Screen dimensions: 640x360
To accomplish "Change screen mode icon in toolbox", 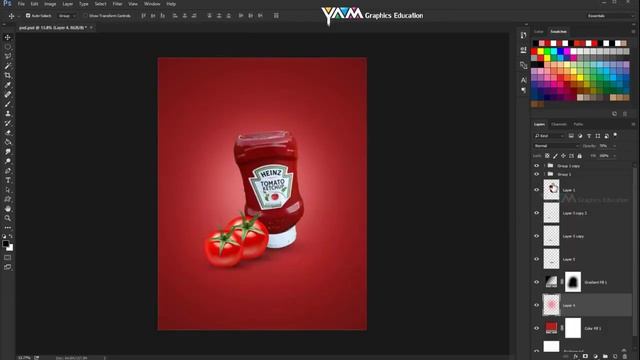I will [8, 267].
